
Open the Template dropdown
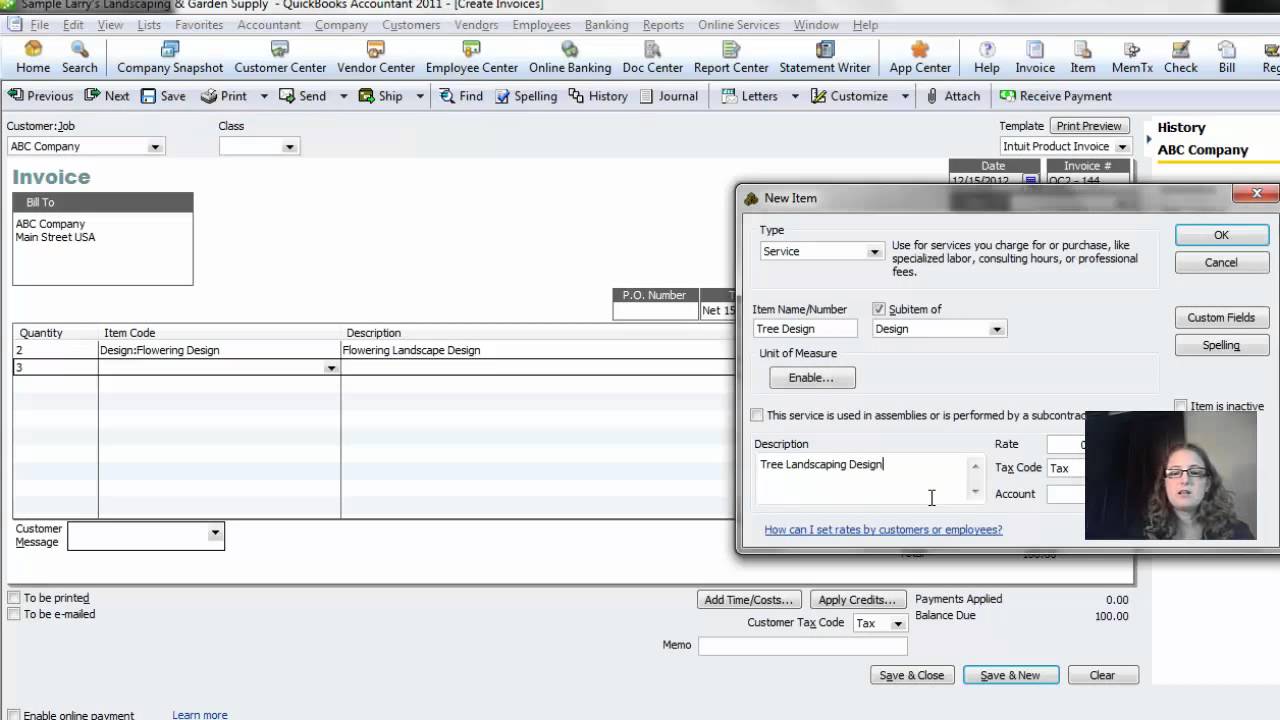[1122, 147]
